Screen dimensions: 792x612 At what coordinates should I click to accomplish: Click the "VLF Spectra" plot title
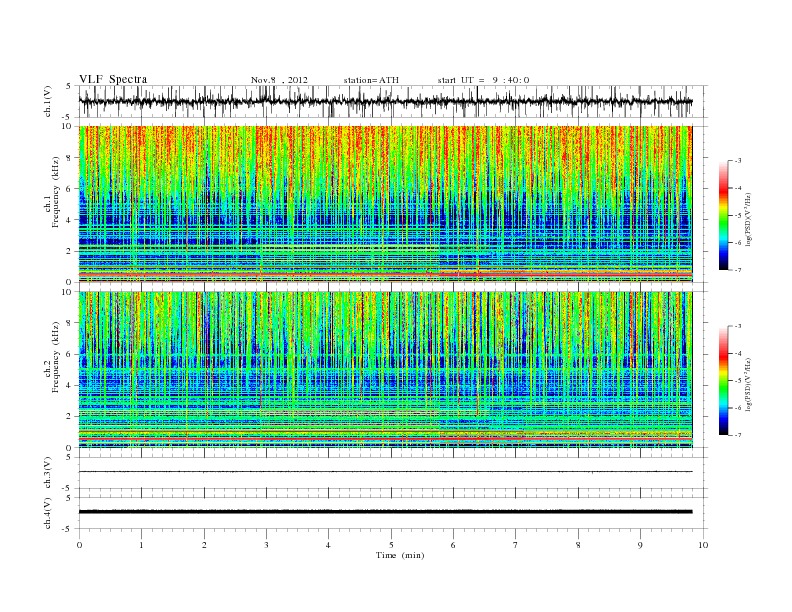(113, 79)
